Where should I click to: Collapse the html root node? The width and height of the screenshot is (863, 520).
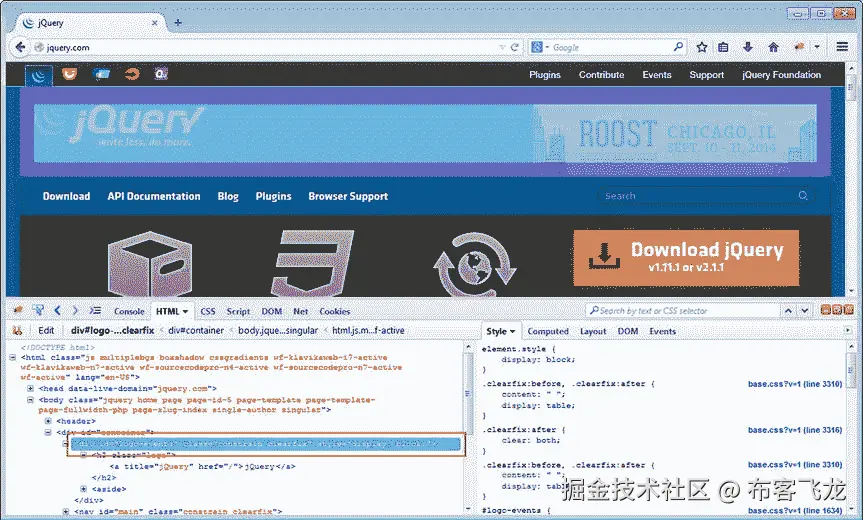click(x=12, y=358)
